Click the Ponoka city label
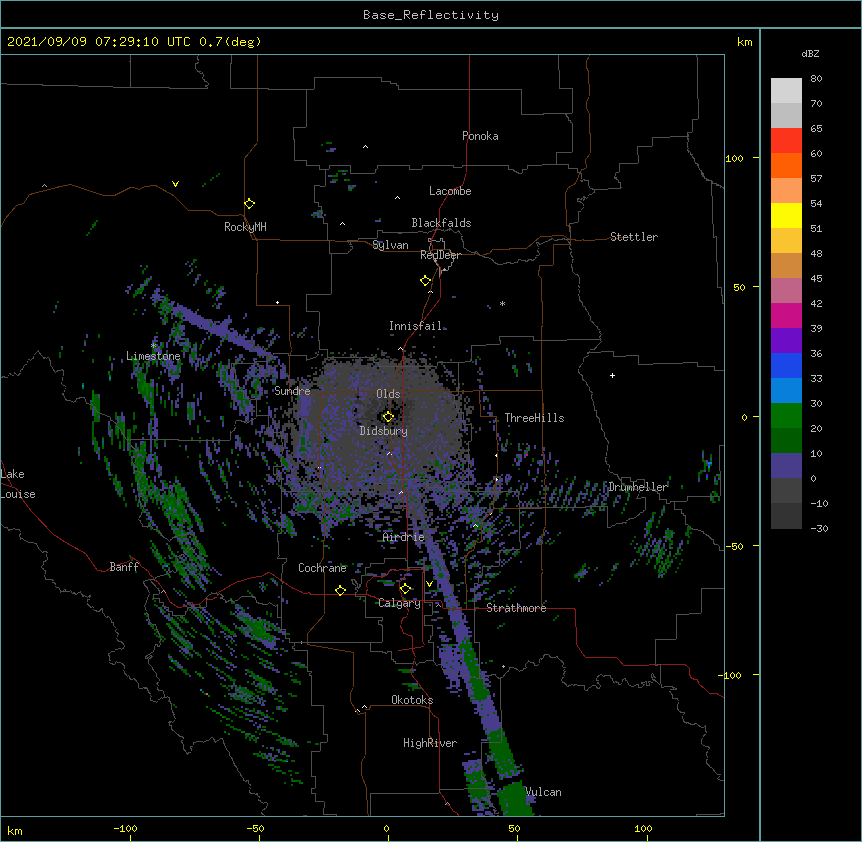The image size is (862, 842). coord(480,136)
